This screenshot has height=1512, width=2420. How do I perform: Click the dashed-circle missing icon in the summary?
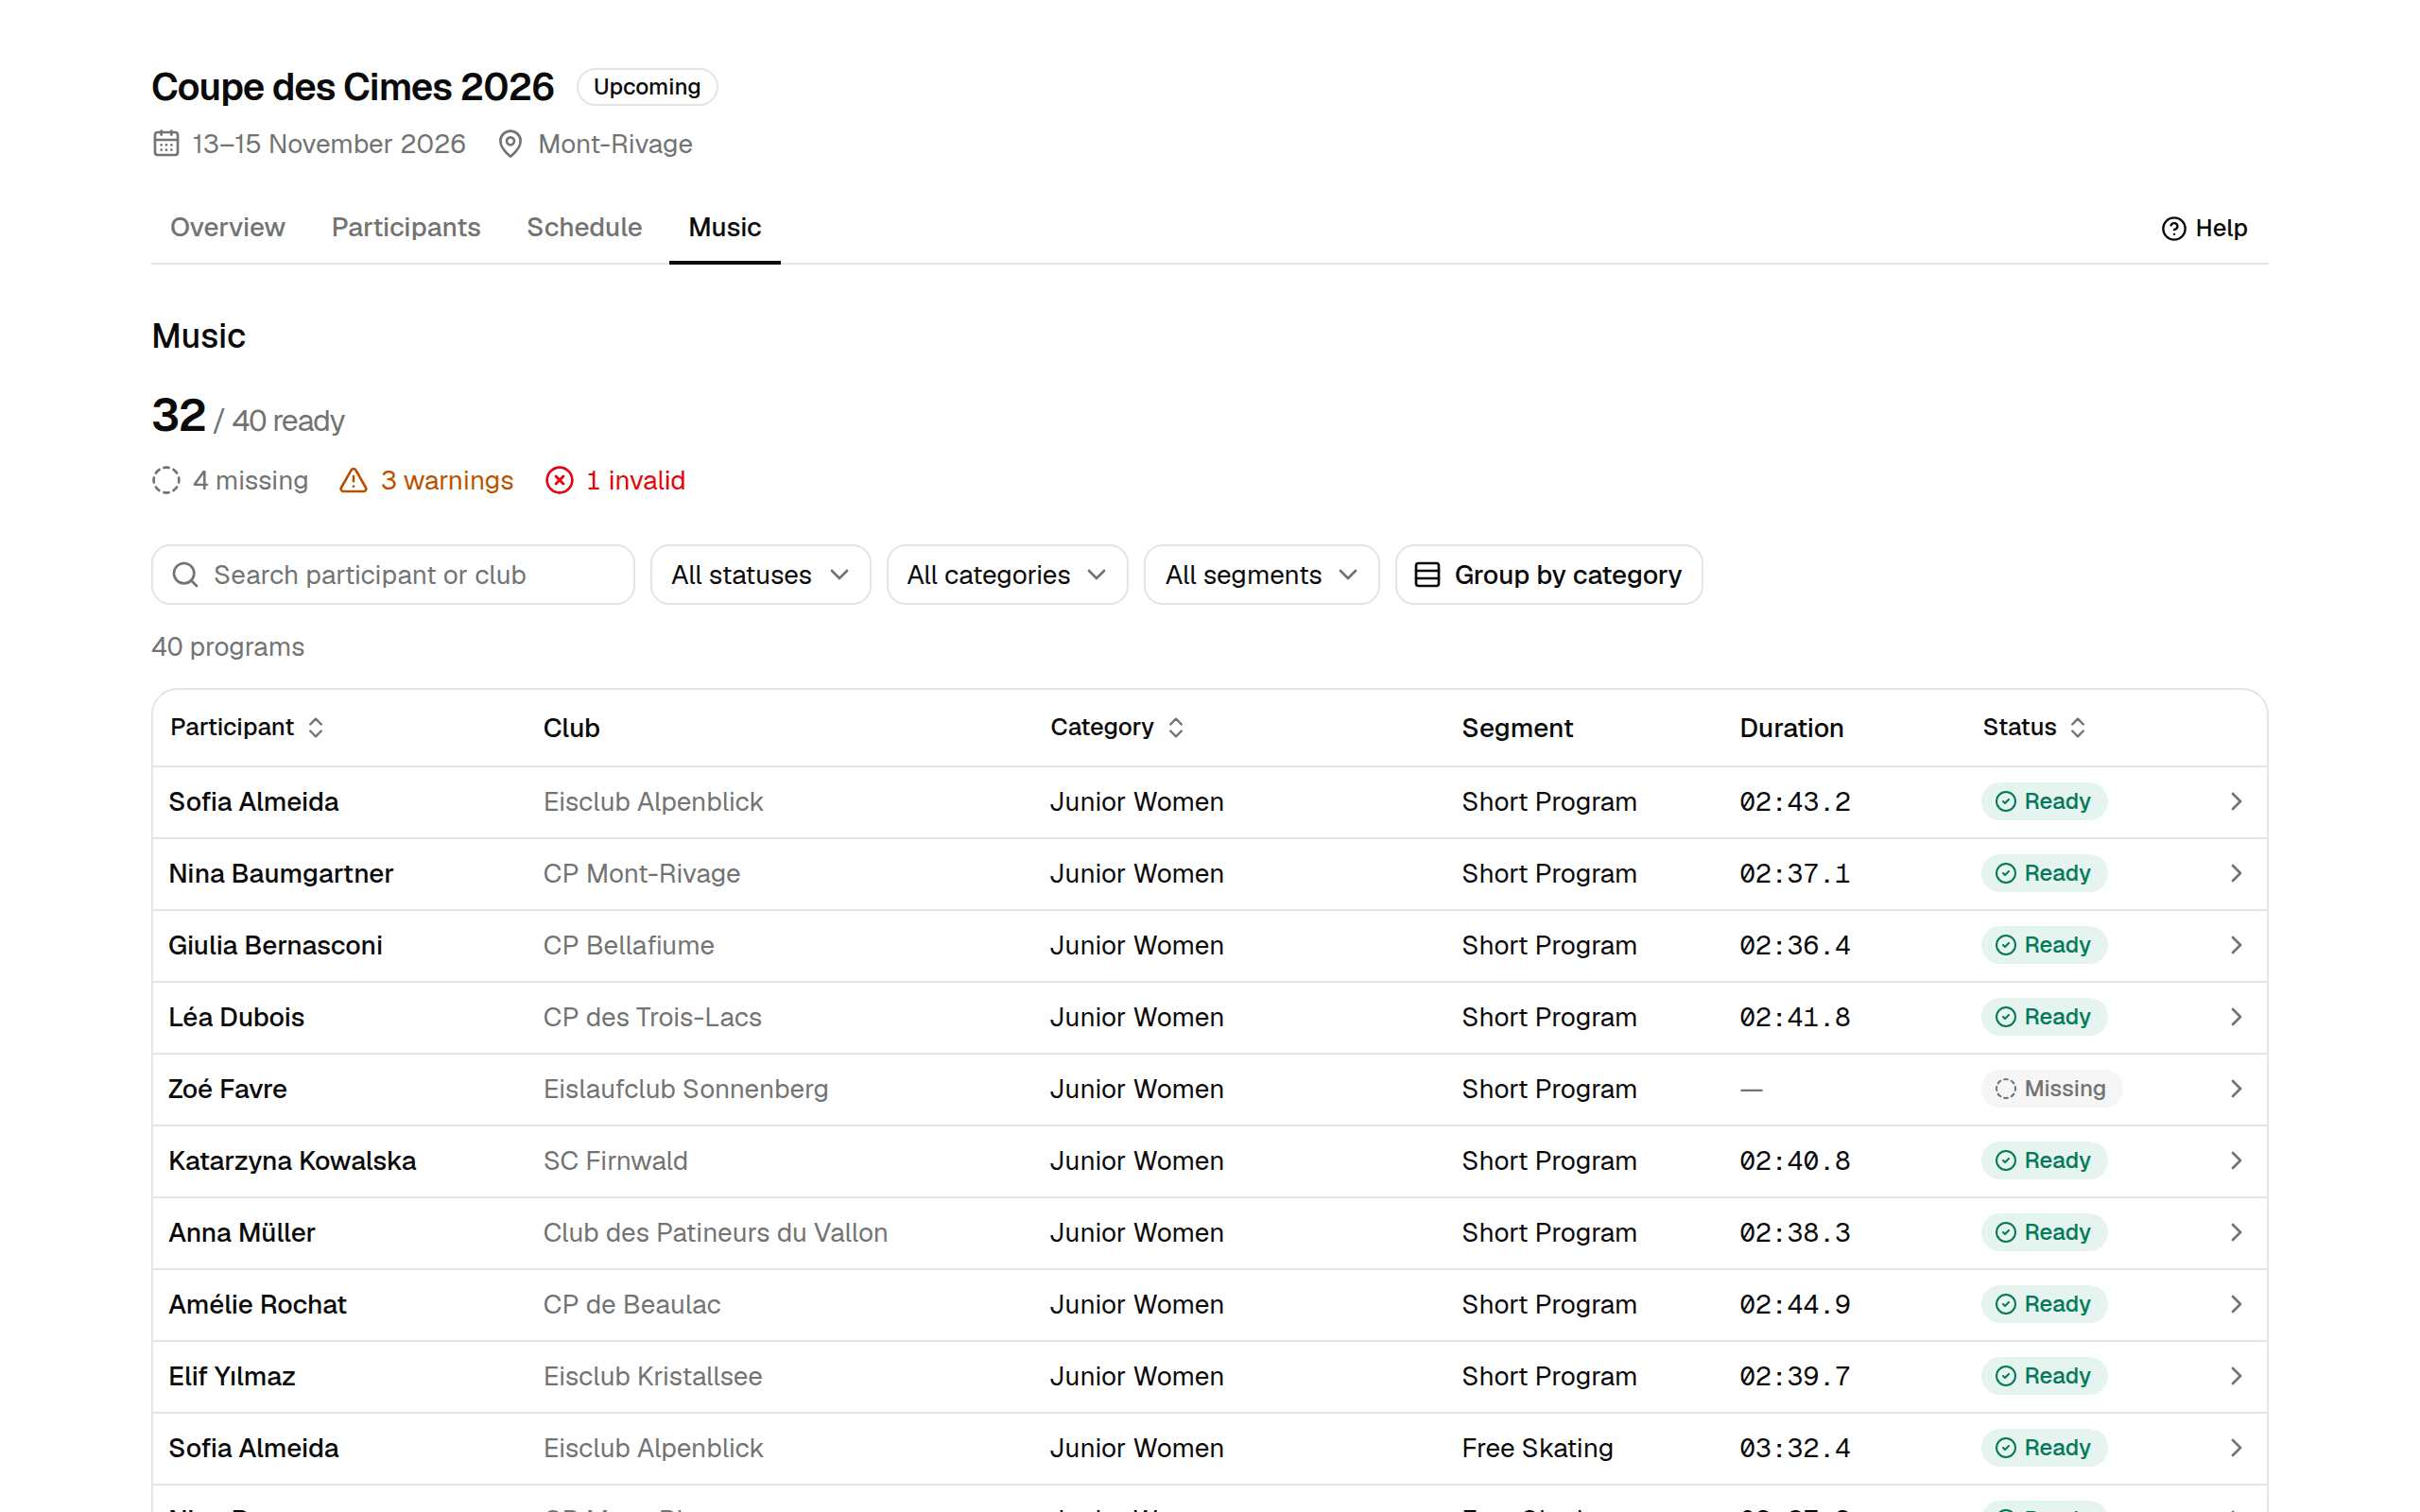[x=166, y=481]
